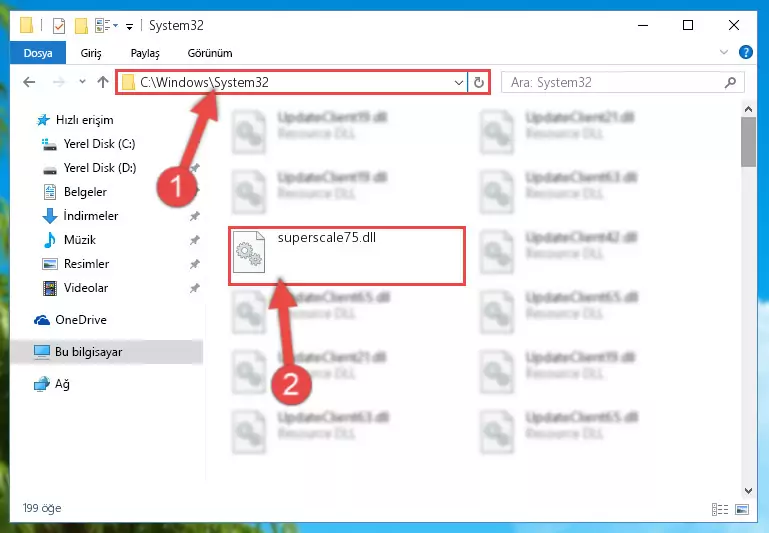Click the view options icon in title bar

[103, 25]
